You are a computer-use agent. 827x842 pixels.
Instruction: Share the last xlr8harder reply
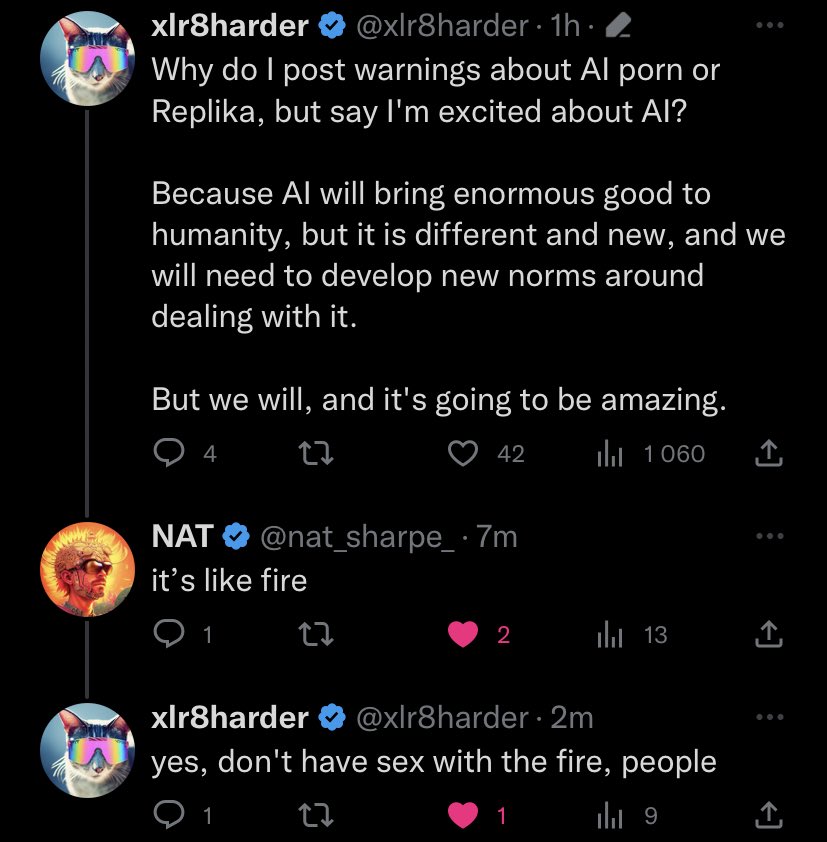click(x=766, y=816)
